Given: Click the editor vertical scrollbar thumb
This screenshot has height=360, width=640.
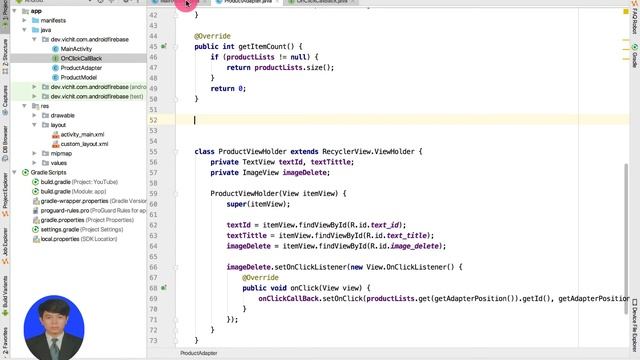Looking at the screenshot, I should [x=626, y=239].
